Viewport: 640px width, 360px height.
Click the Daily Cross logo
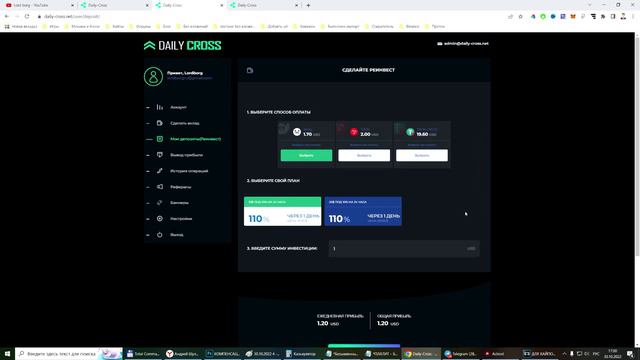coord(182,45)
